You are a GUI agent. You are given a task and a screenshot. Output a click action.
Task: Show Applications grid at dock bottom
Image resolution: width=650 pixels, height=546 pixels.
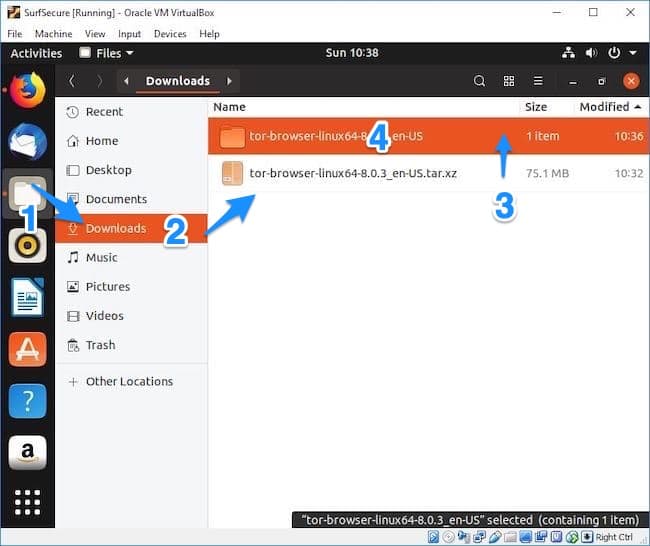coord(27,502)
